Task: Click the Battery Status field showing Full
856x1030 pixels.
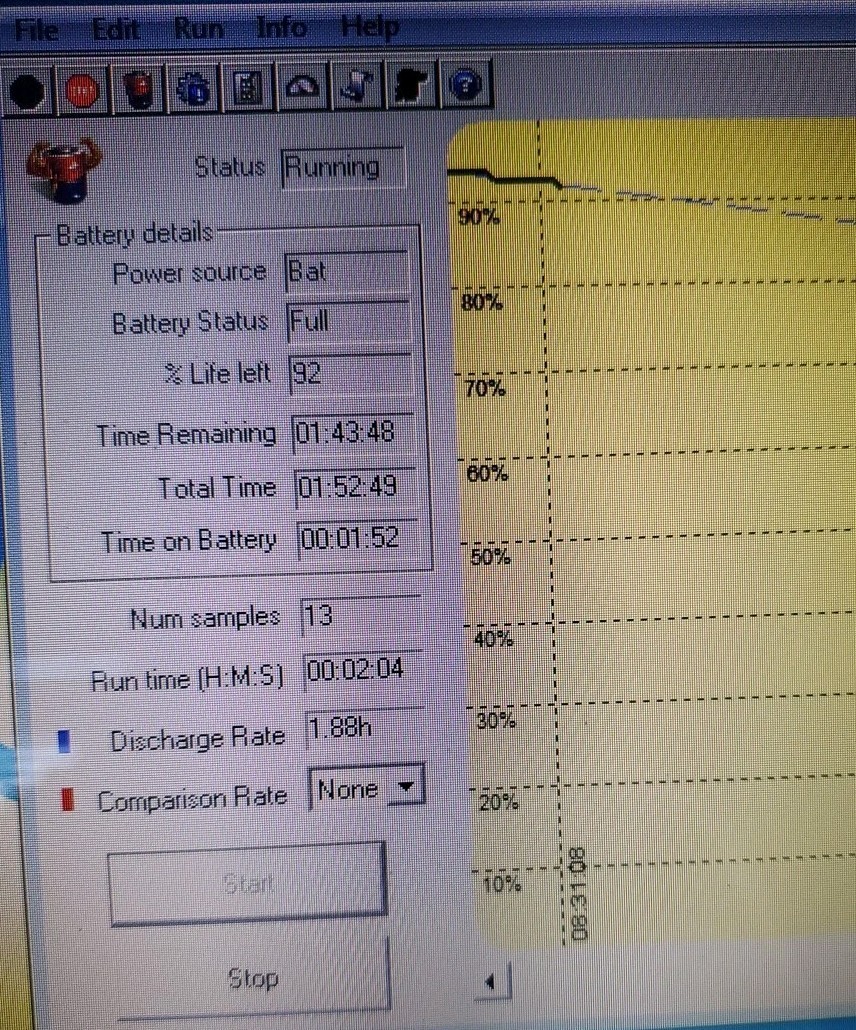Action: click(x=349, y=322)
